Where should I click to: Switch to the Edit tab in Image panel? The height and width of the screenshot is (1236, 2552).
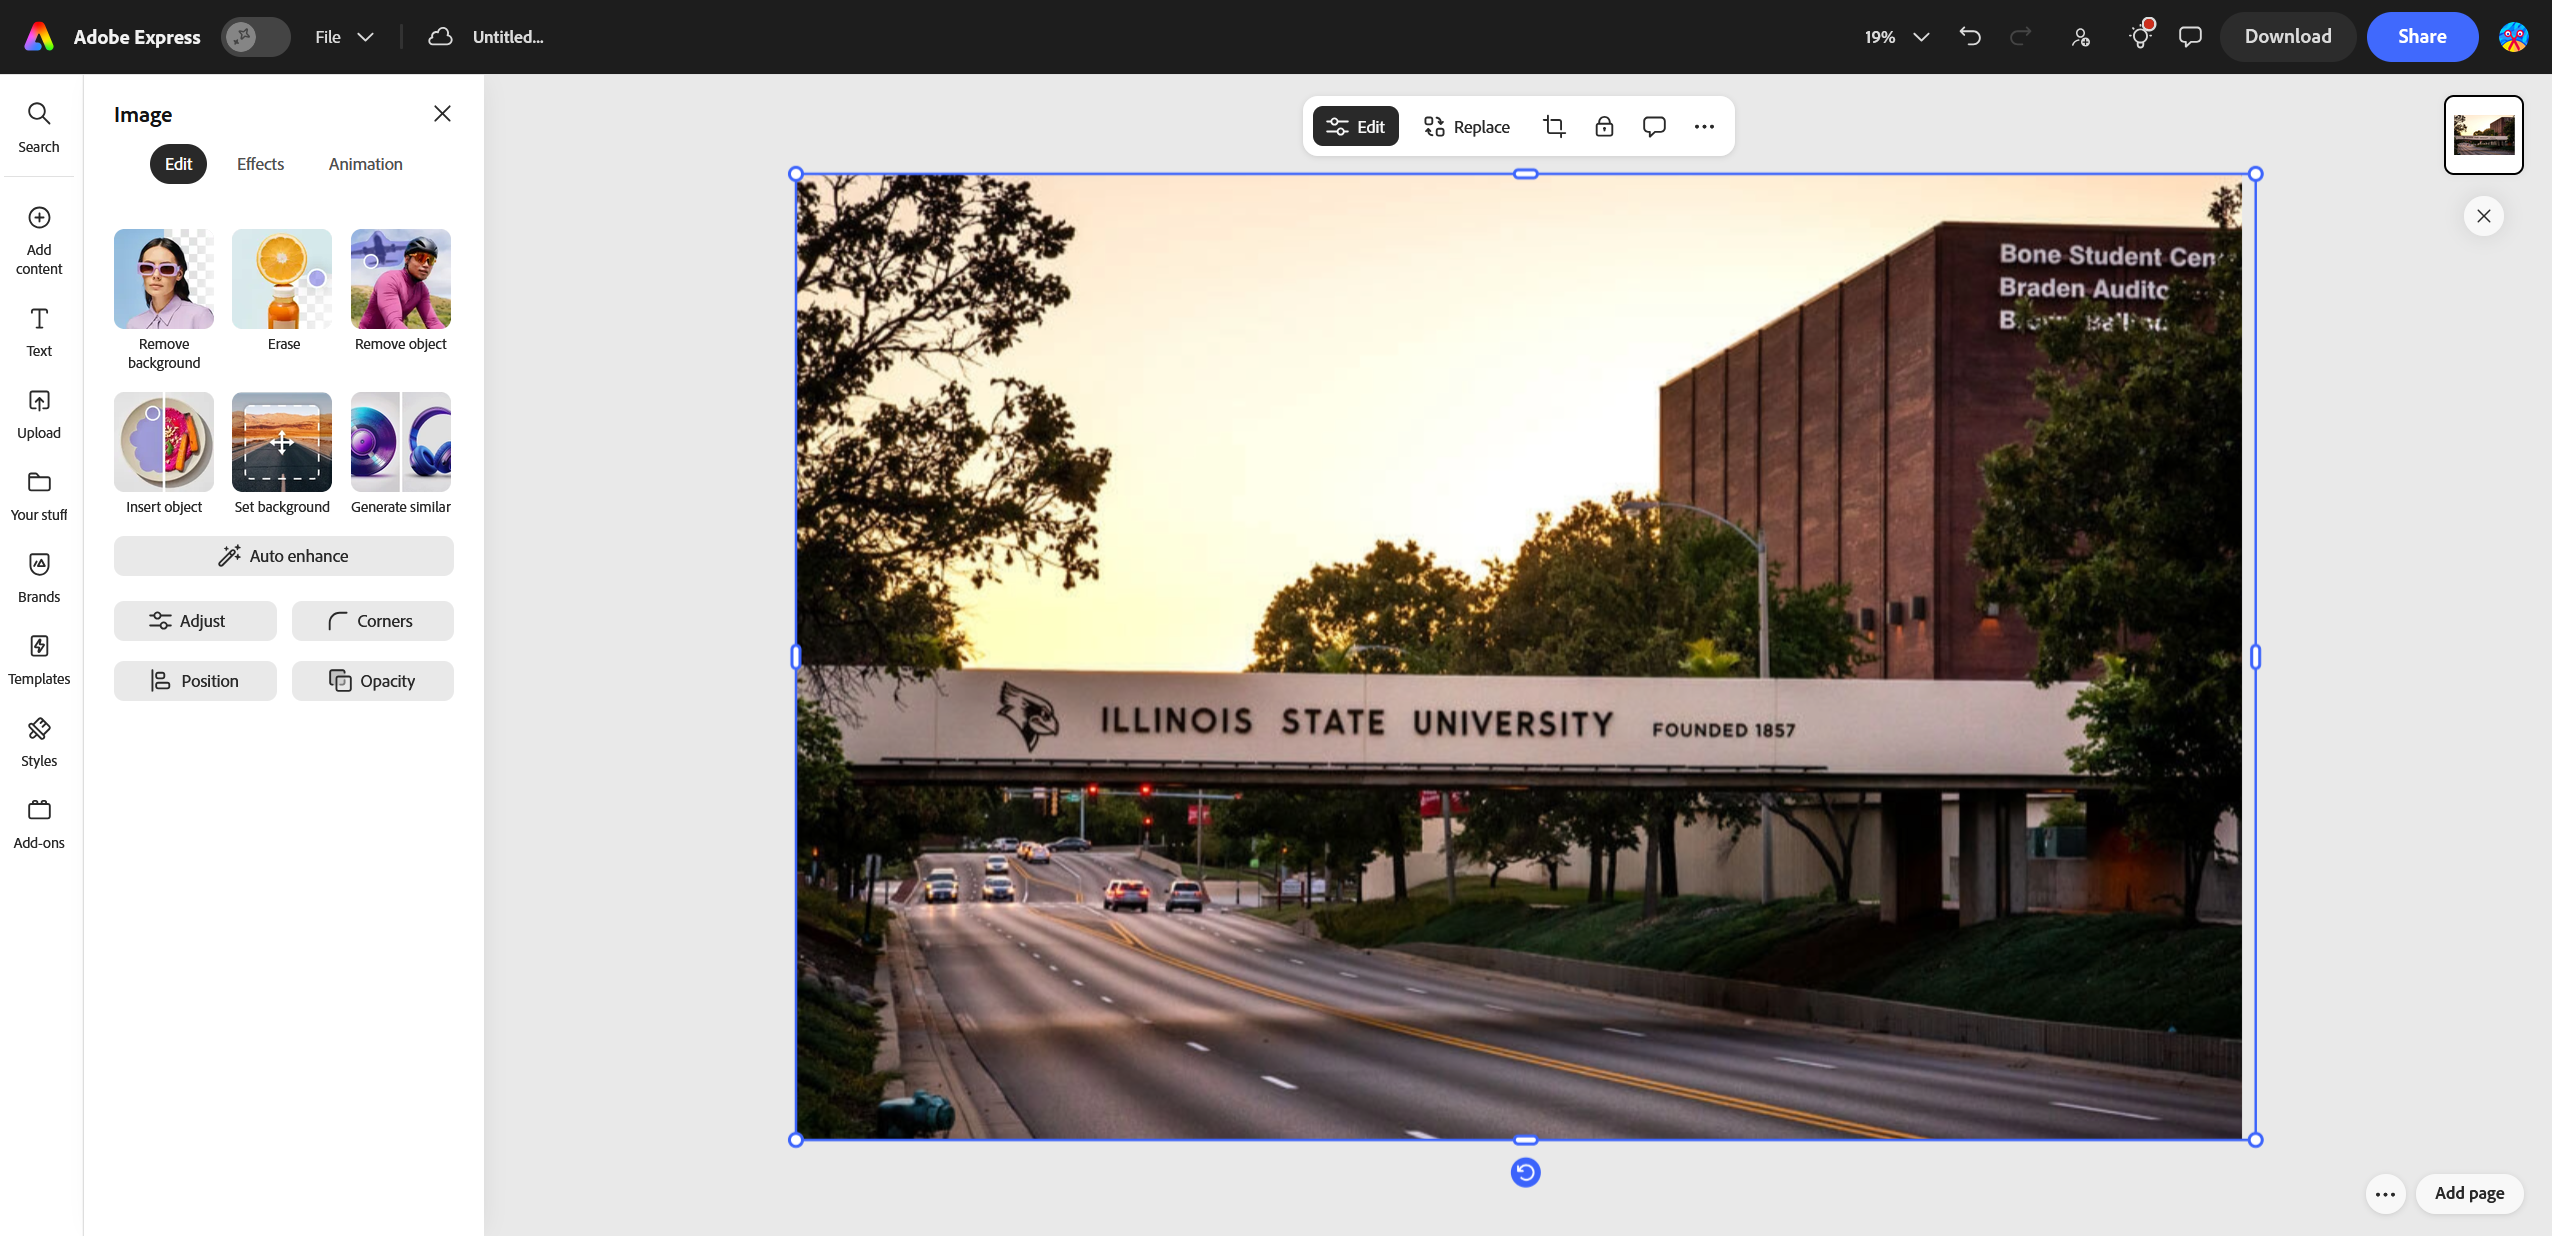coord(178,164)
